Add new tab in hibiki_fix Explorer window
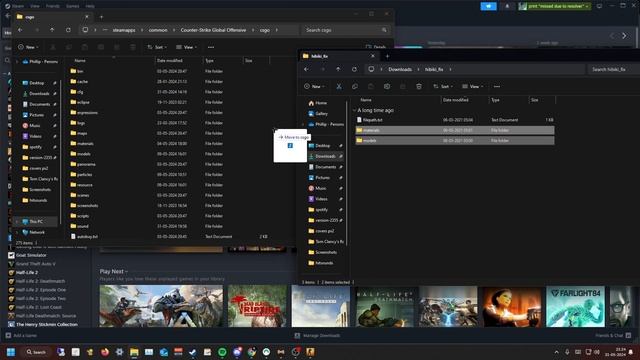Image resolution: width=640 pixels, height=360 pixels. pyautogui.click(x=387, y=56)
